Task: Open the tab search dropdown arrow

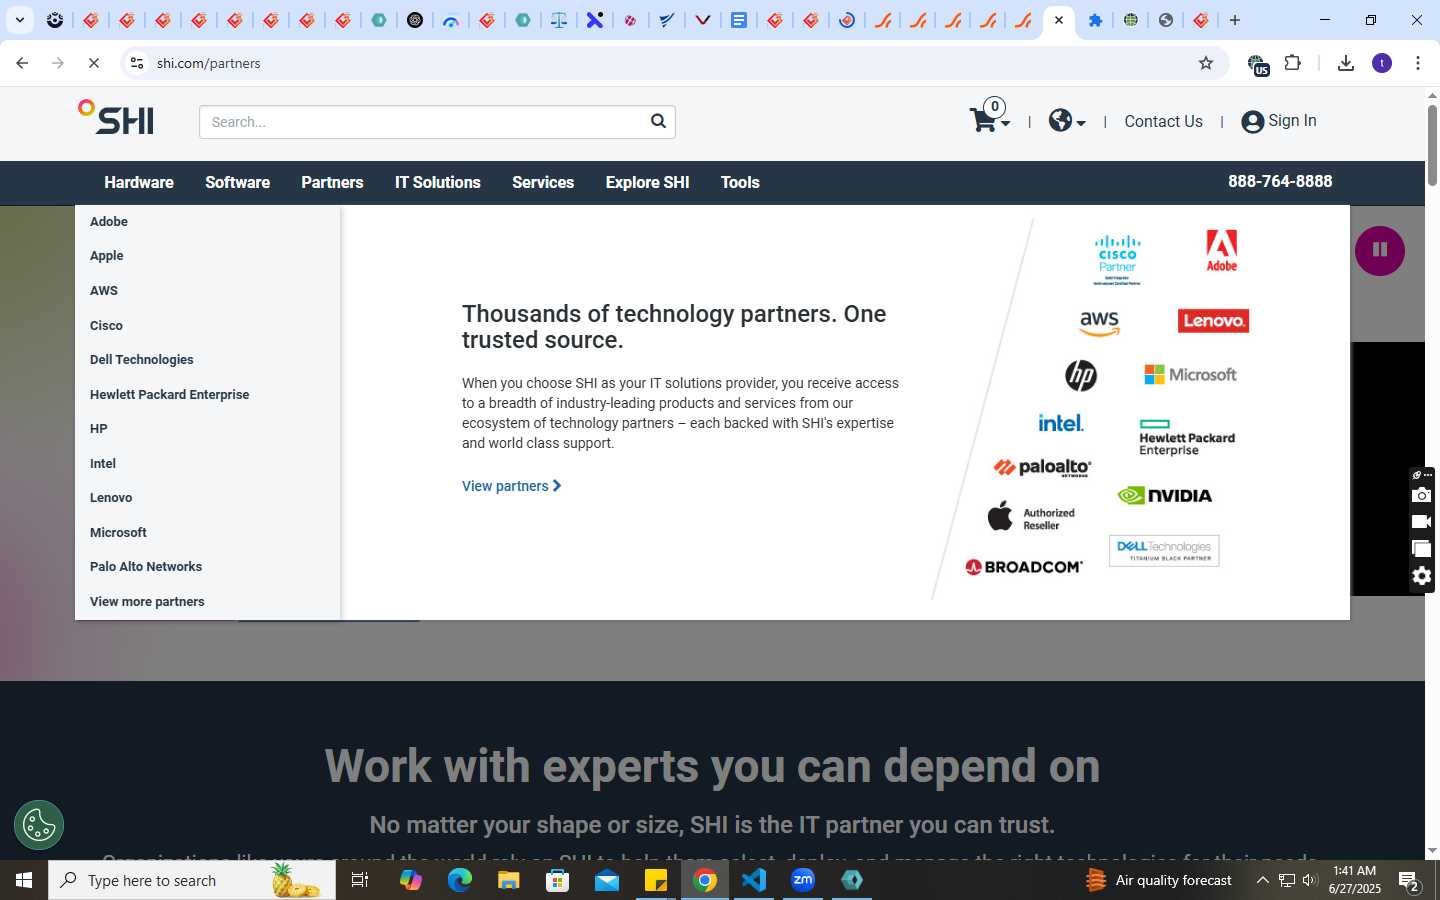Action: pos(19,20)
